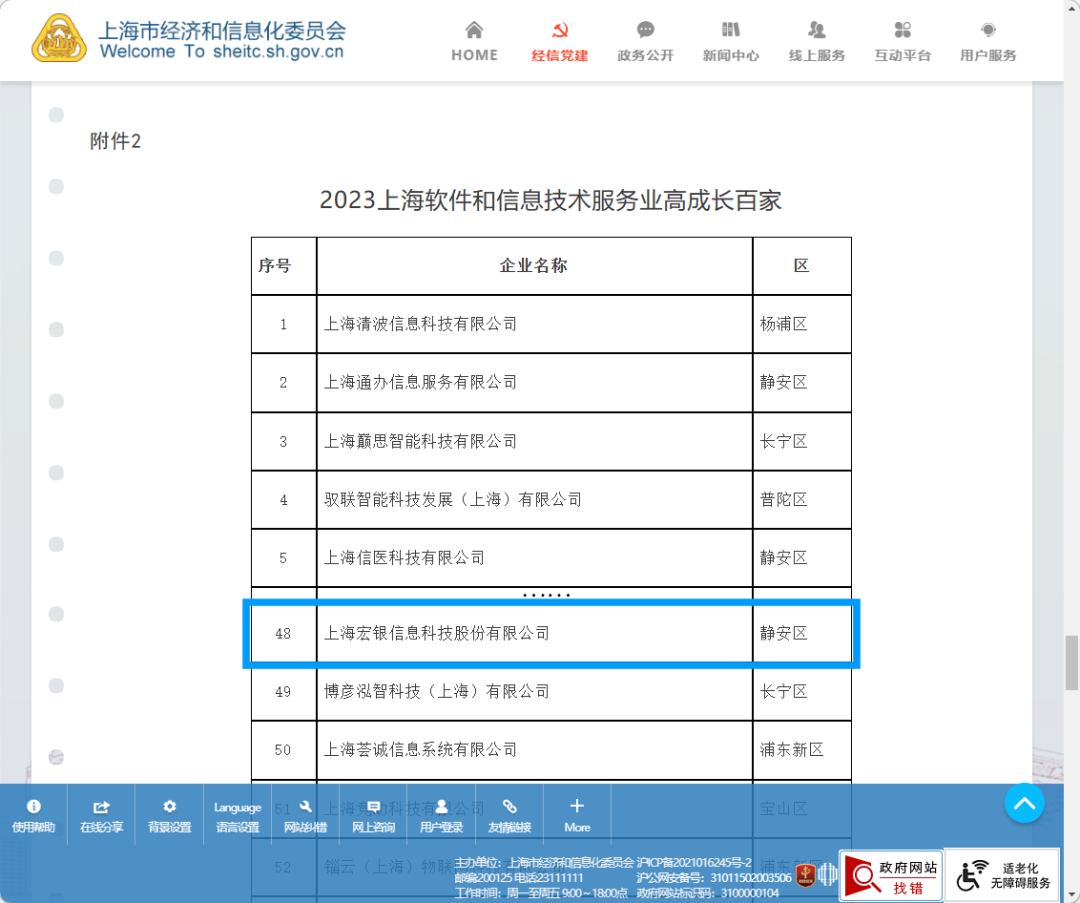Expand the More plus menu
The height and width of the screenshot is (903, 1080).
577,815
